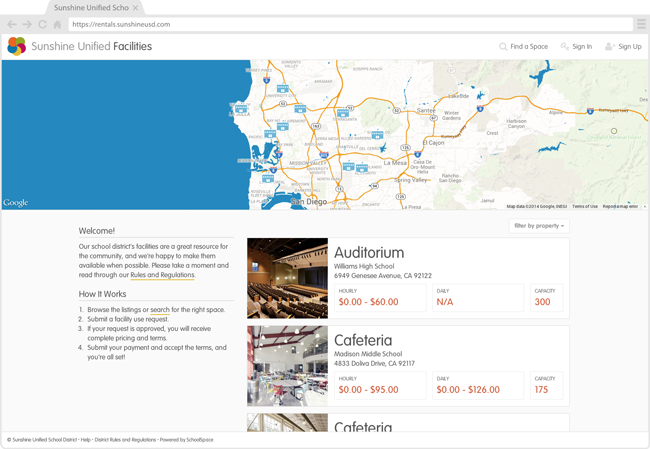Open Madison Middle School Cafeteria title
The width and height of the screenshot is (650, 449).
click(363, 340)
